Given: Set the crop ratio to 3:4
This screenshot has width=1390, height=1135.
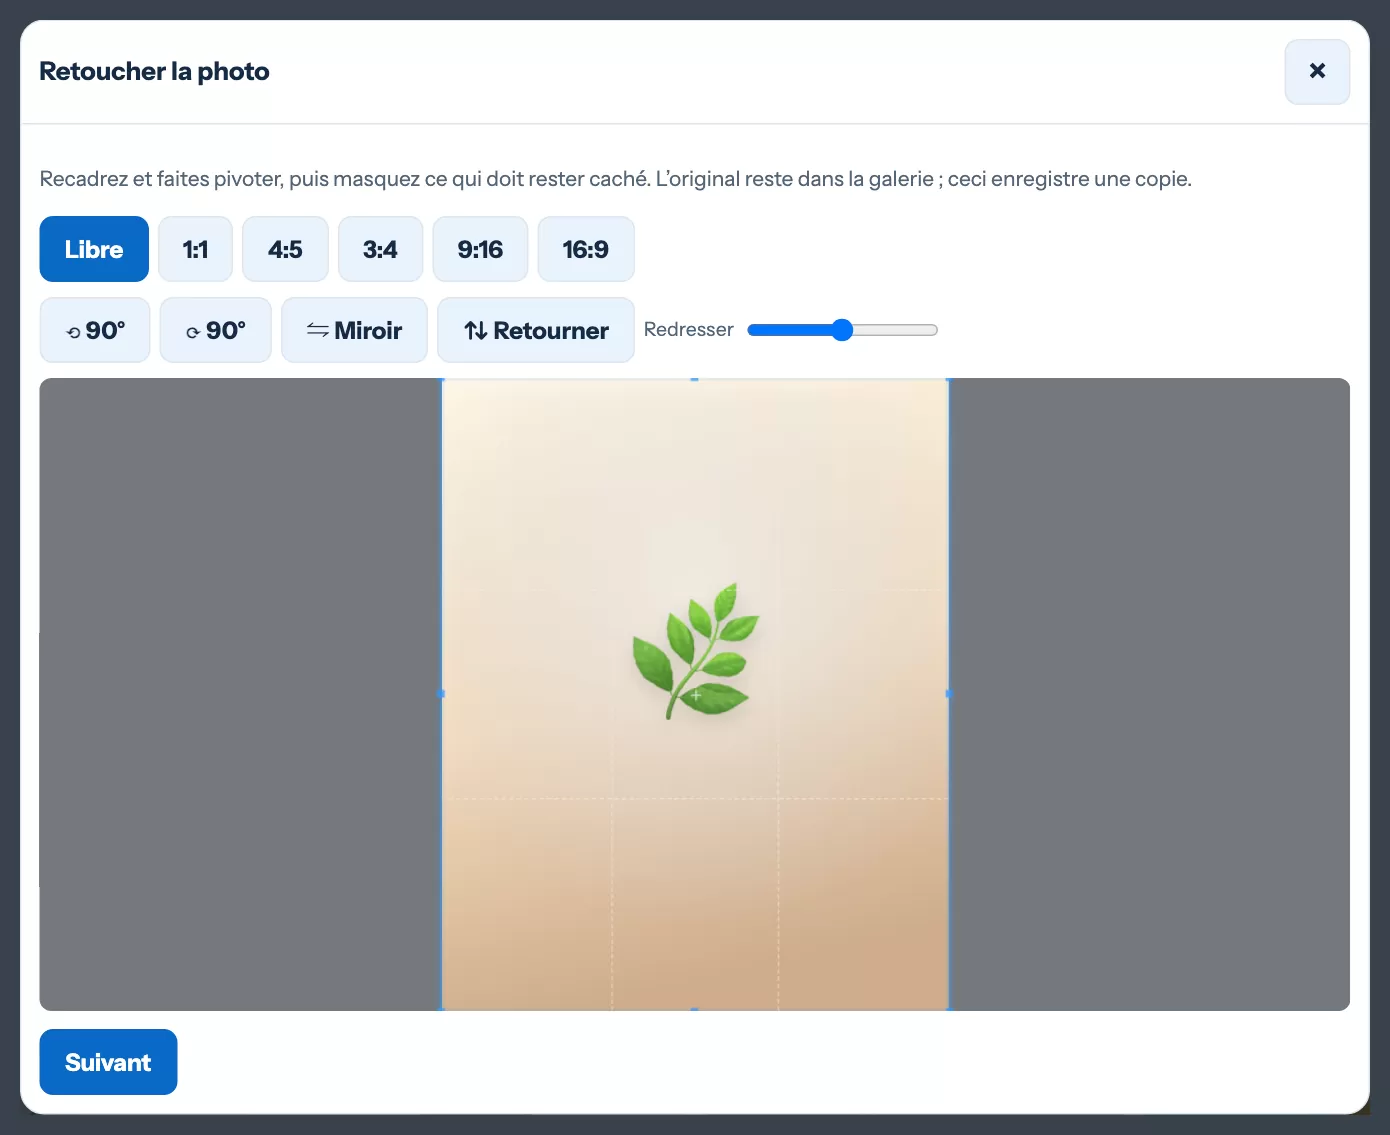Looking at the screenshot, I should coord(380,249).
